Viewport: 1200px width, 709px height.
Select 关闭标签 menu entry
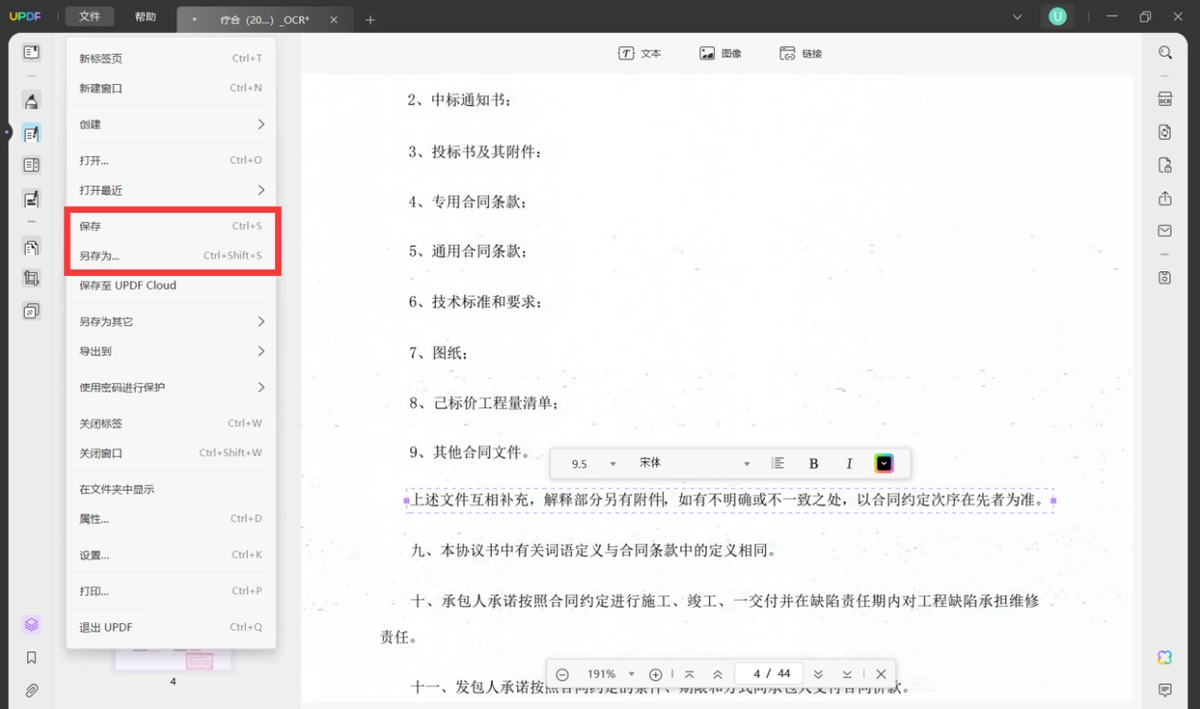pyautogui.click(x=171, y=423)
